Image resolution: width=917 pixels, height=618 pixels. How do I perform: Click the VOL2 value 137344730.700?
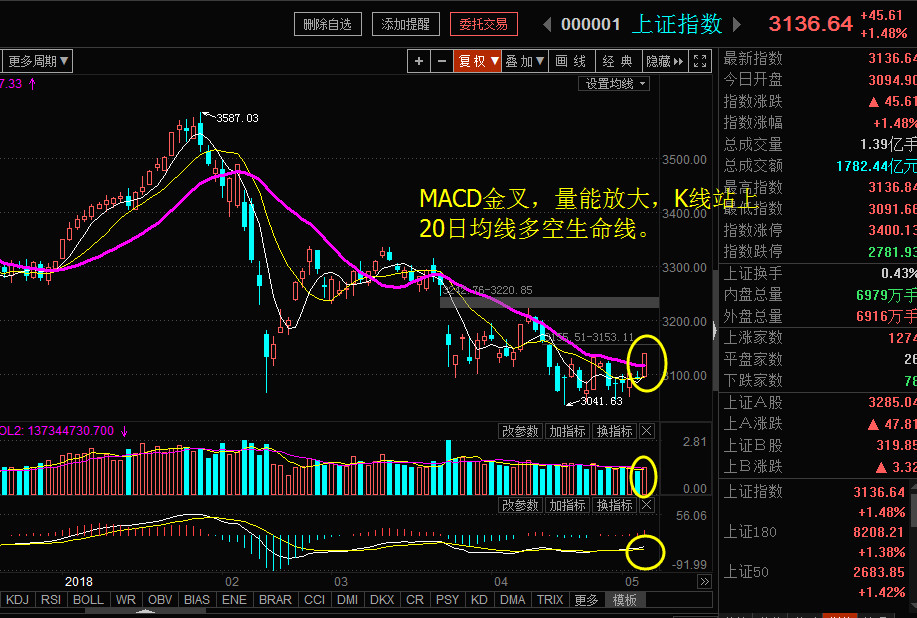(71, 431)
